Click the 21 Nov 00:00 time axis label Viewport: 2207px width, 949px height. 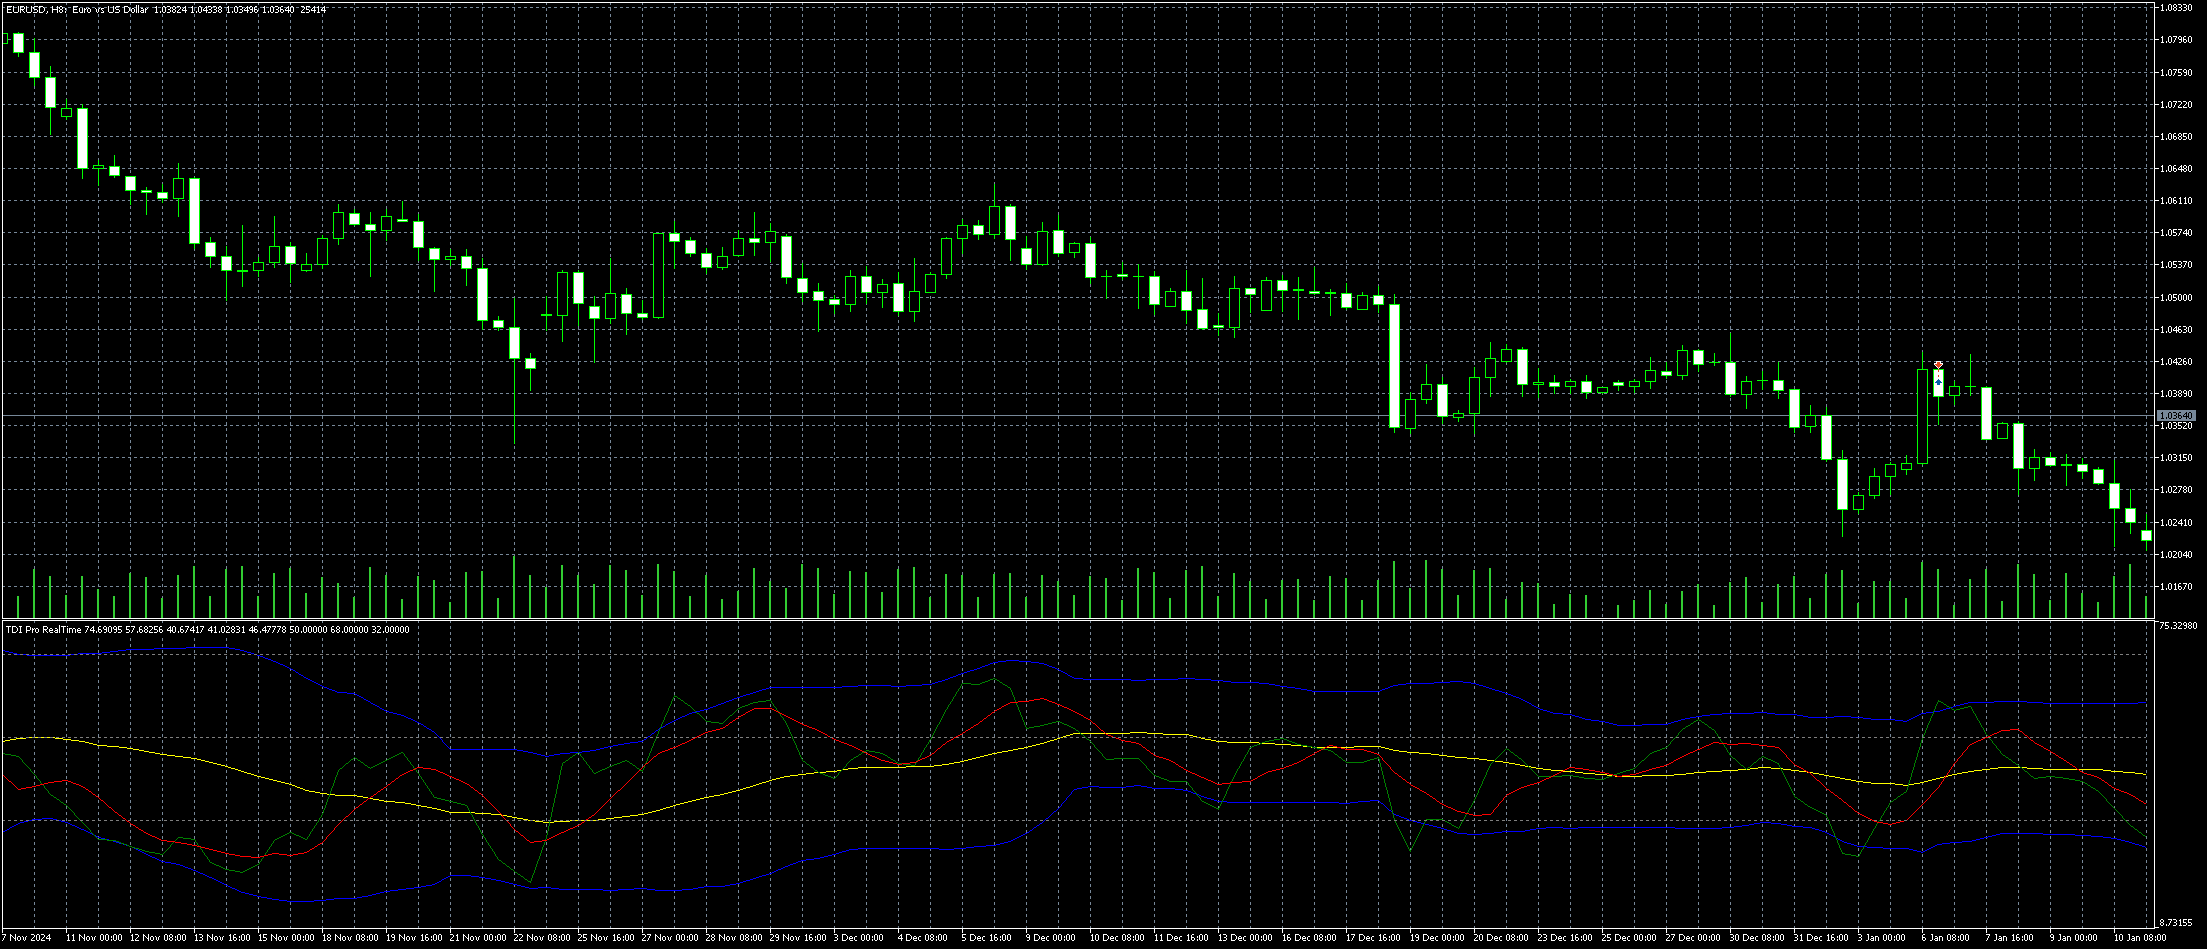pyautogui.click(x=478, y=938)
